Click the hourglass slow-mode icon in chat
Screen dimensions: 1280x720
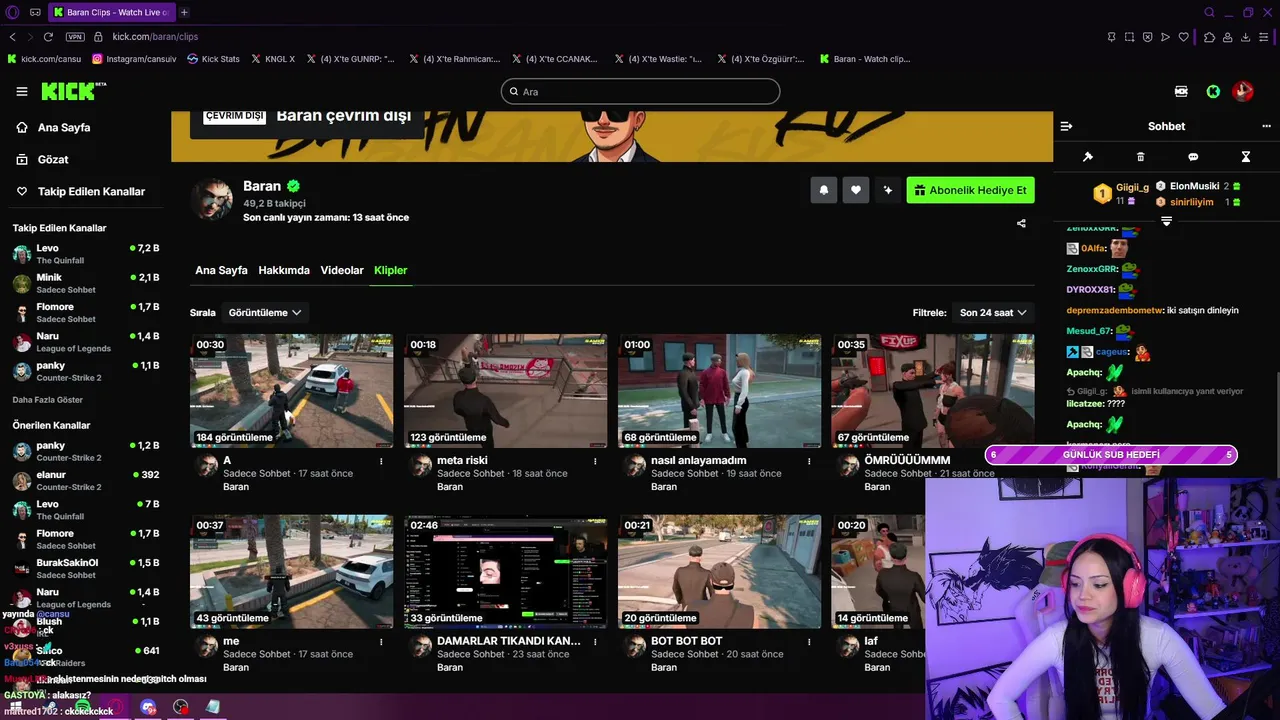point(1246,157)
